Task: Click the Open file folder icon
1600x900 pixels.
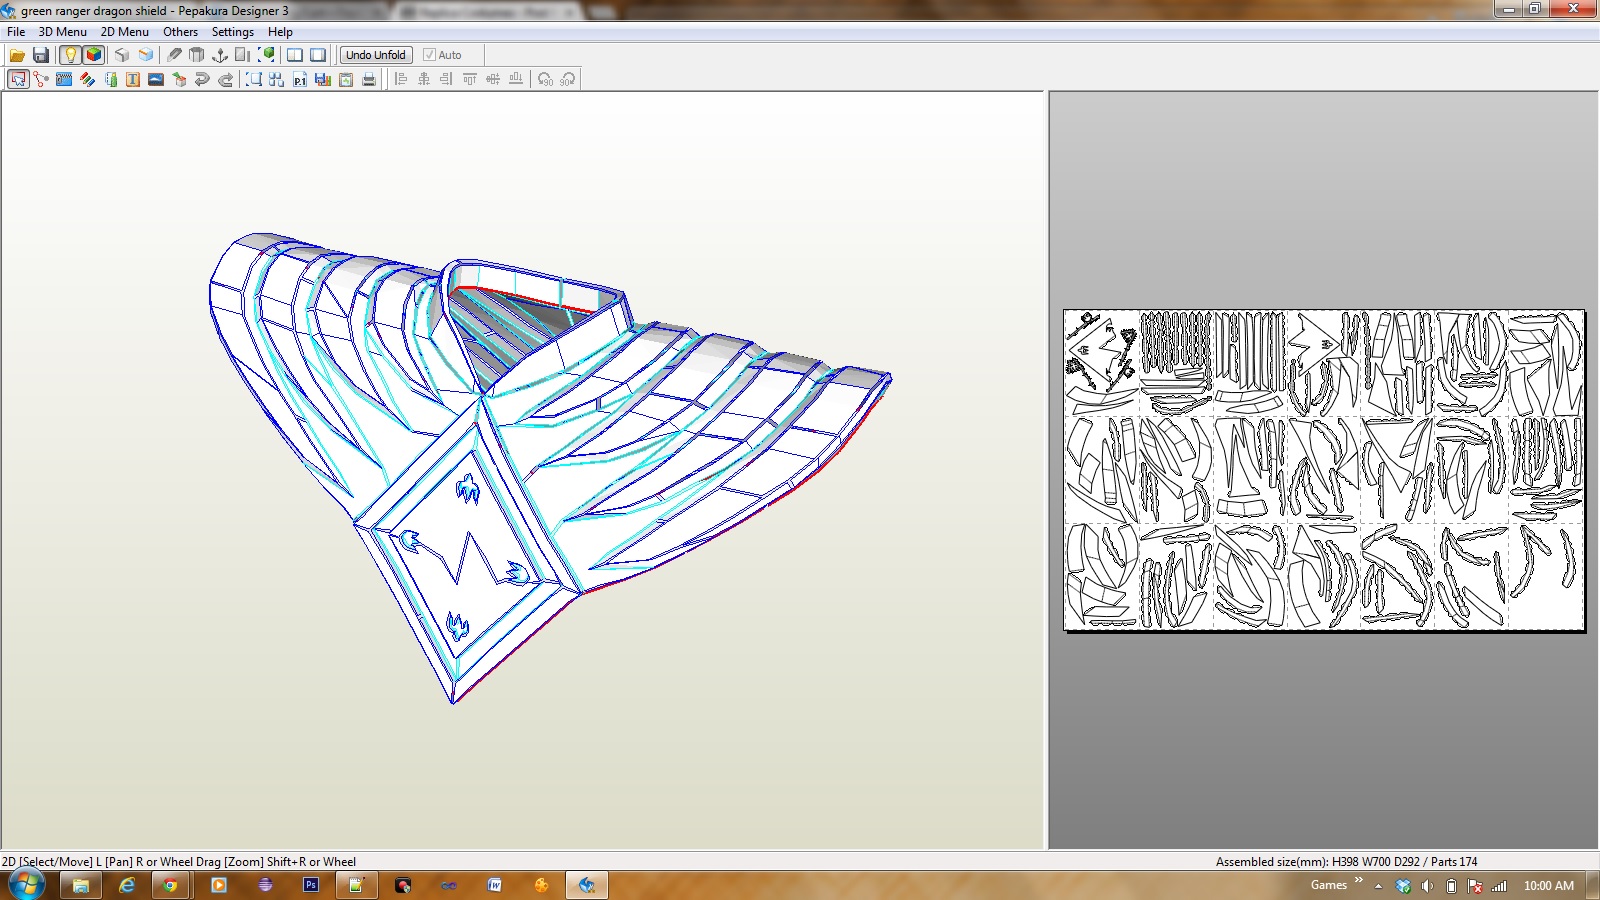Action: pos(17,55)
